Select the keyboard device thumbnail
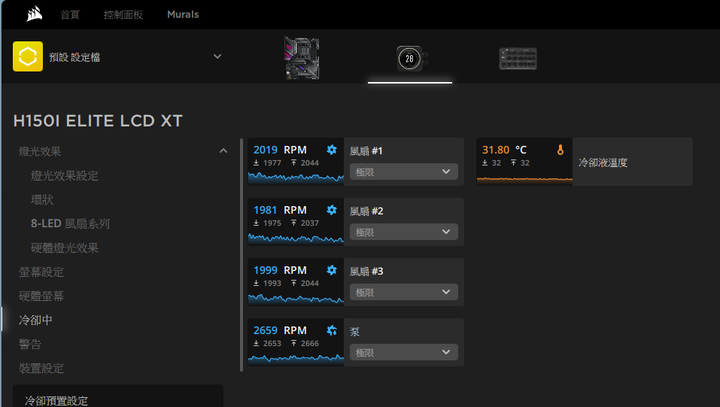Screen dimensions: 720x407 click(518, 59)
